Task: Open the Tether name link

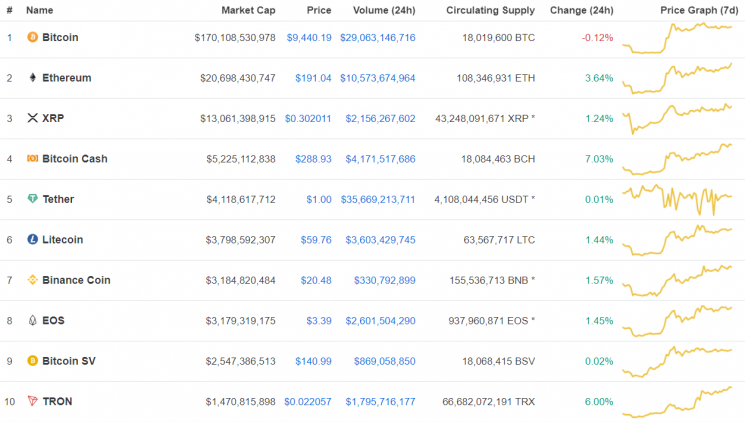Action: point(58,199)
